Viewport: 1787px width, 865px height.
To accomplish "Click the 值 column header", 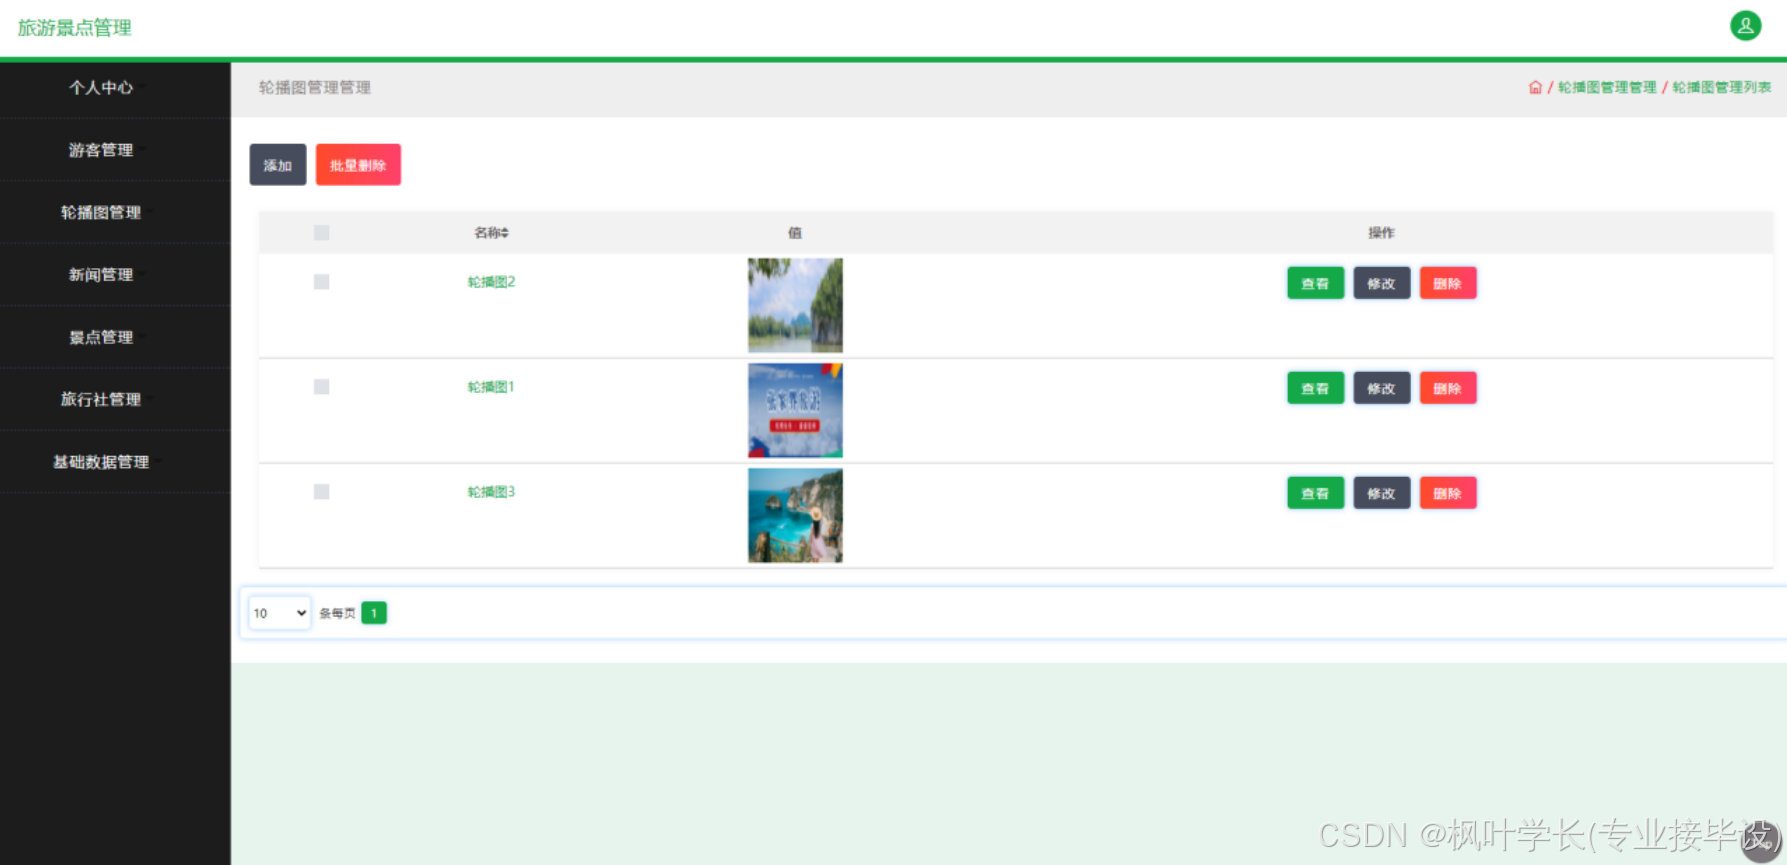I will [x=795, y=233].
